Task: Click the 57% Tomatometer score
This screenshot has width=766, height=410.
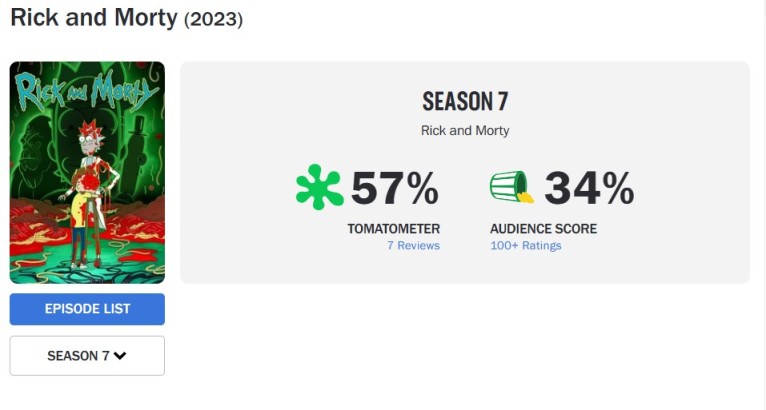Action: [395, 189]
